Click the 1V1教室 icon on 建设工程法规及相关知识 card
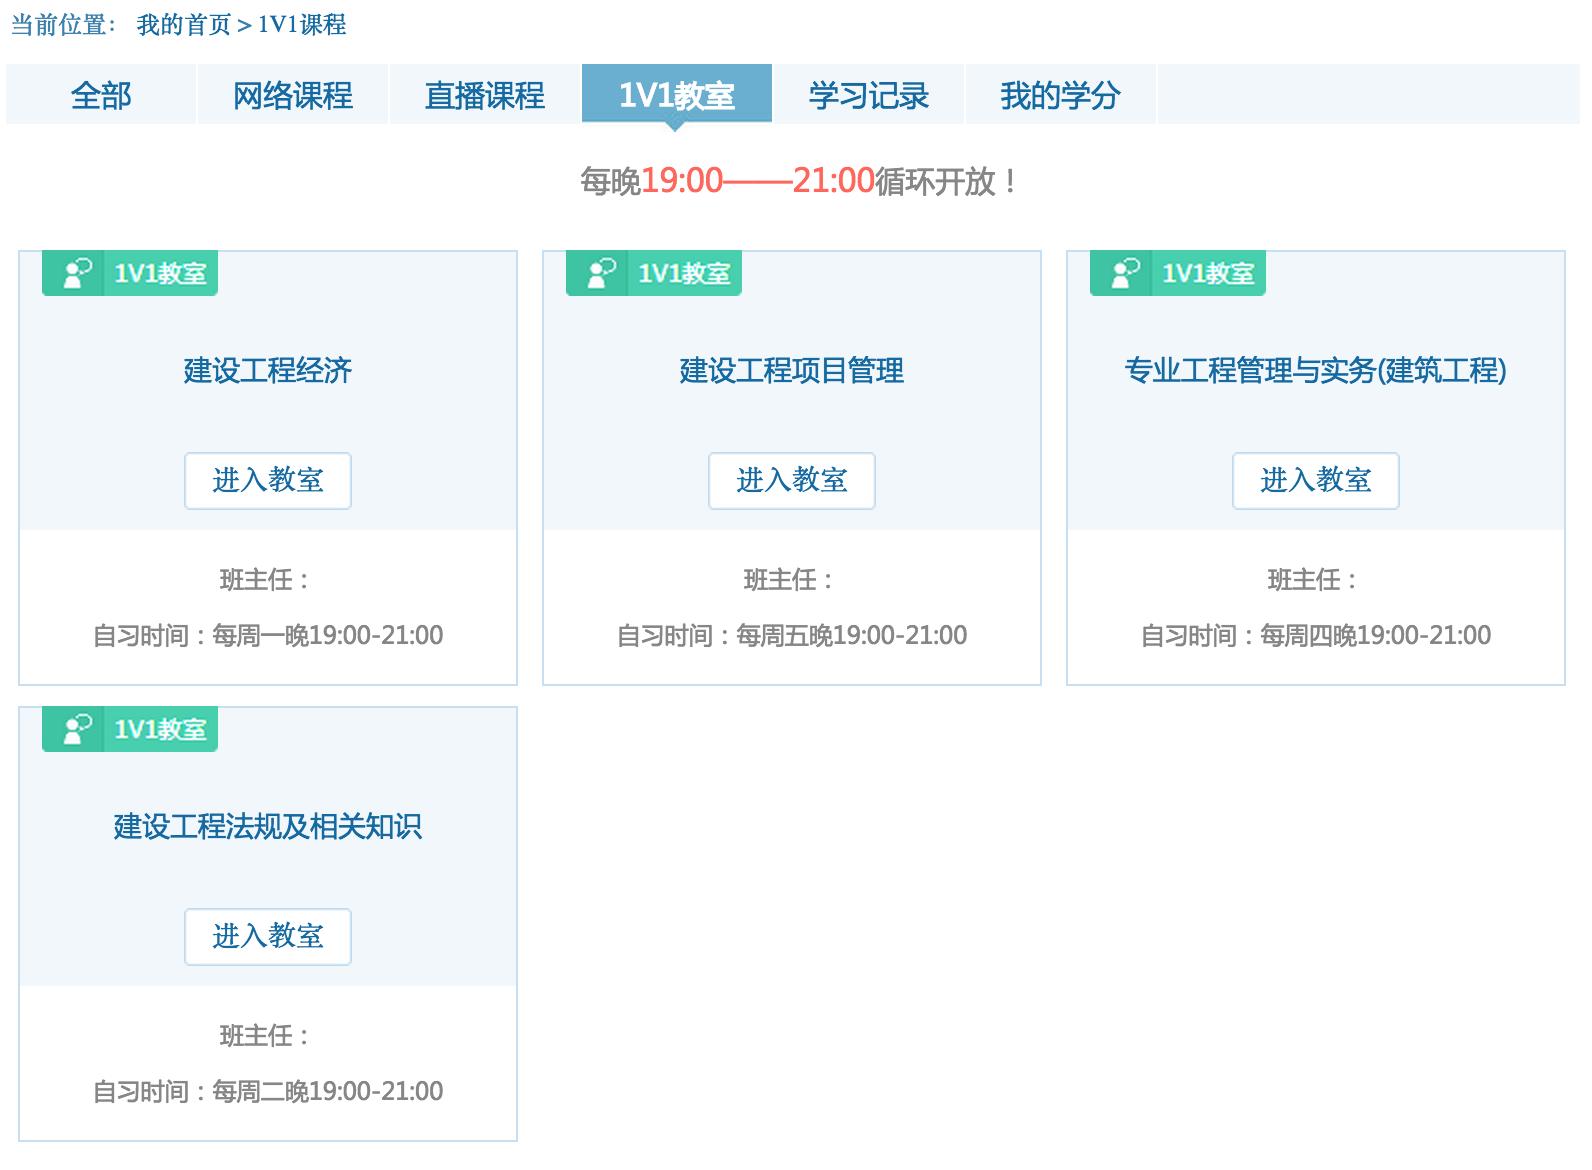Image resolution: width=1592 pixels, height=1170 pixels. click(77, 729)
